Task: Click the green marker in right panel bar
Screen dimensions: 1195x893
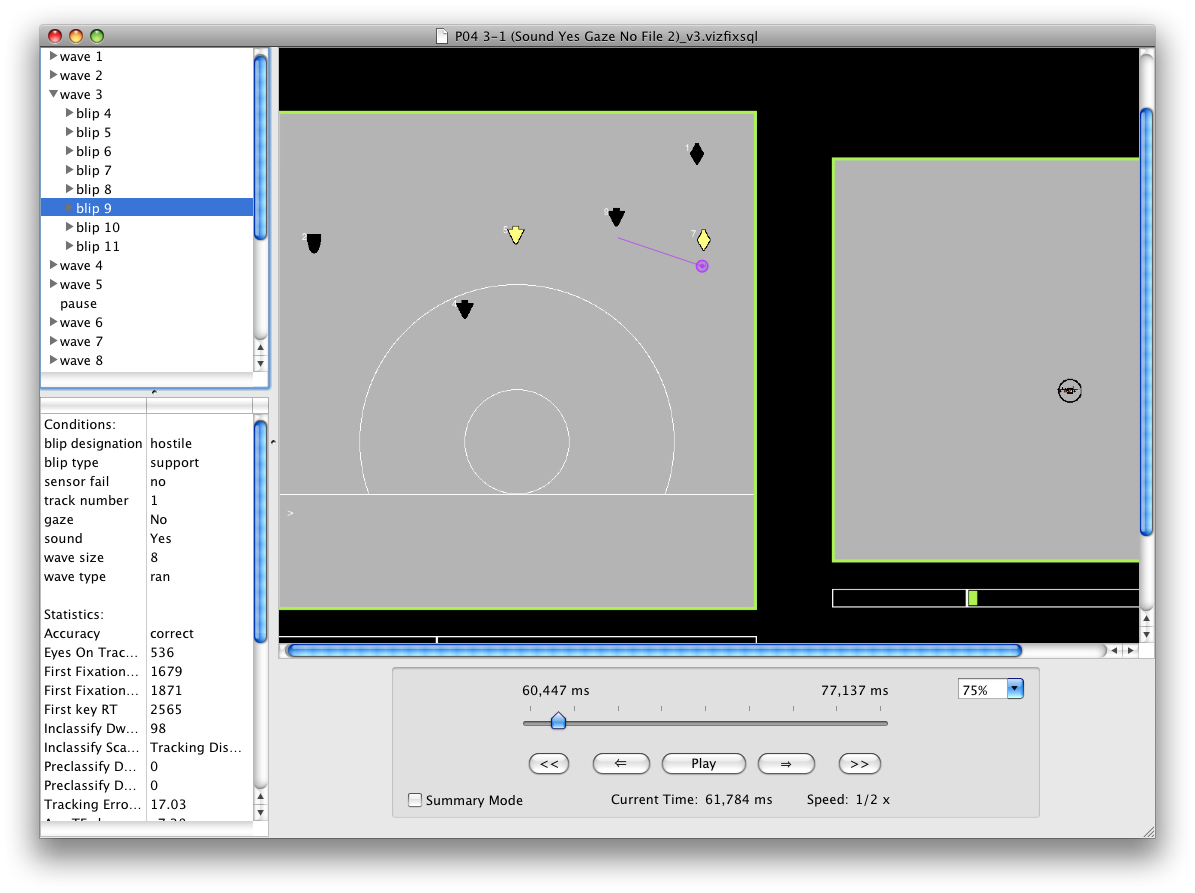Action: (x=972, y=598)
